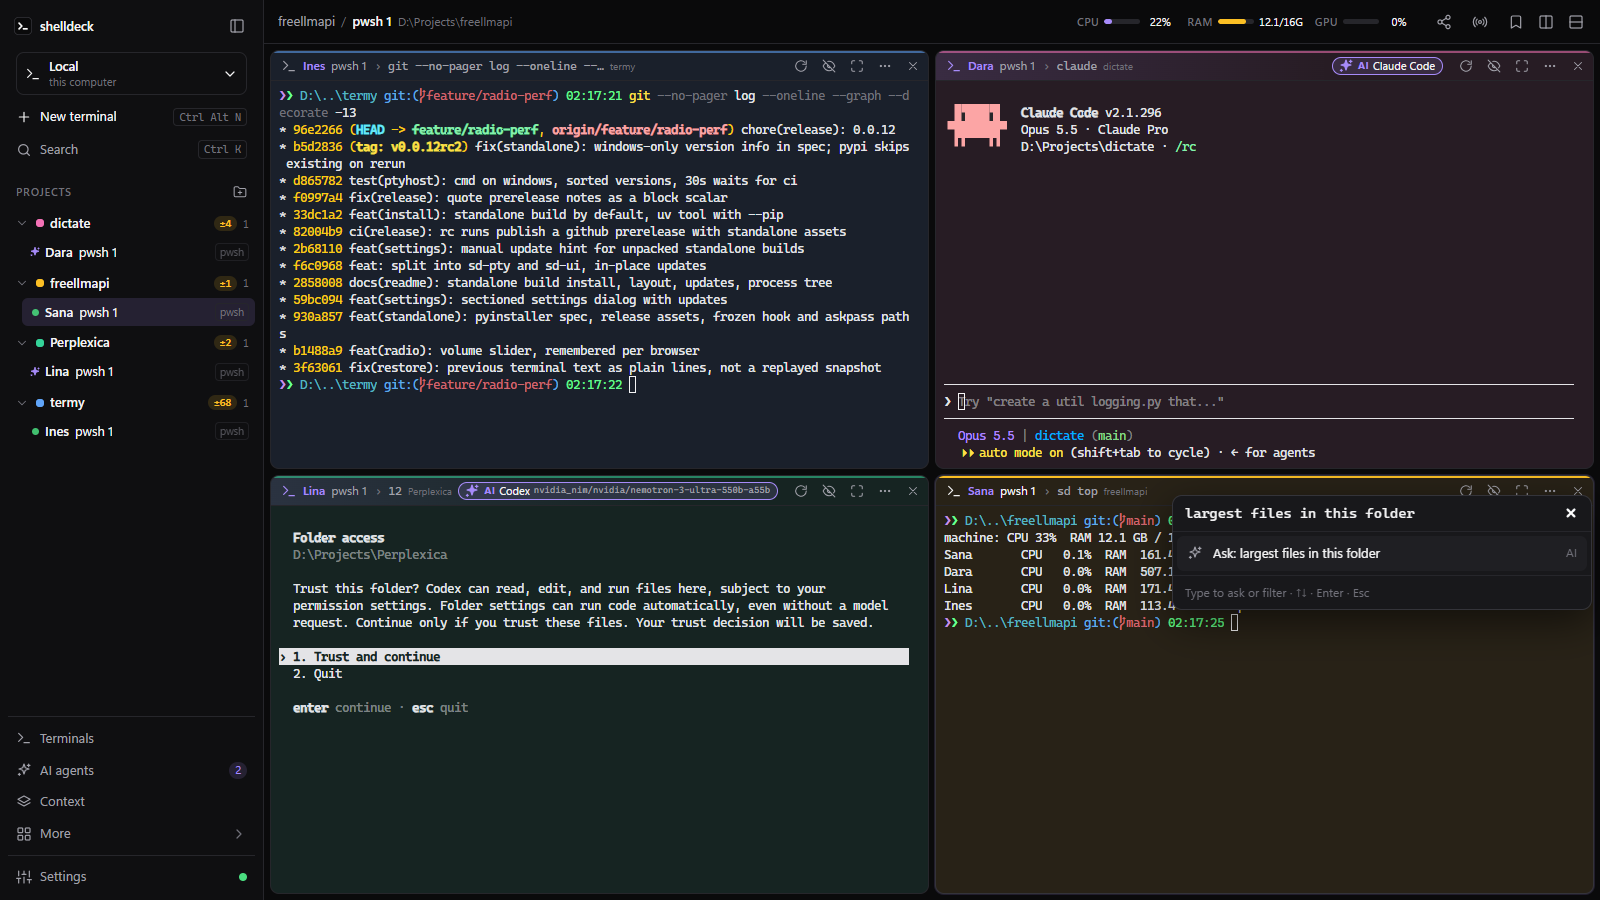Toggle eye-off visibility icon in Ines pane
Screen dimensions: 1600x900
point(829,66)
